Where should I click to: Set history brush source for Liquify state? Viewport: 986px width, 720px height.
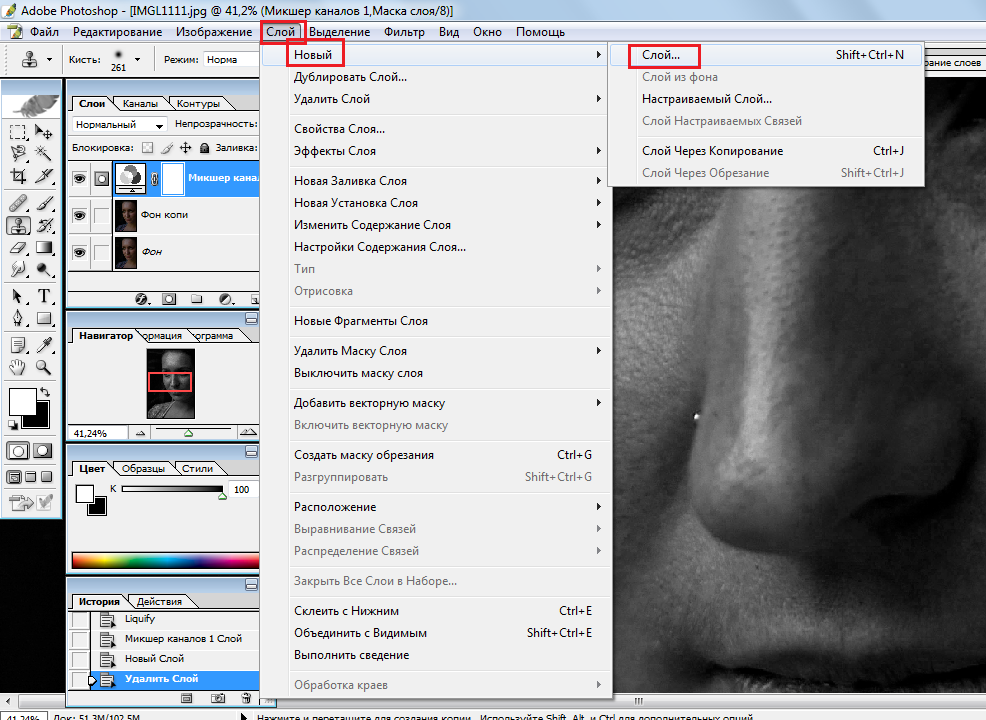(x=80, y=619)
